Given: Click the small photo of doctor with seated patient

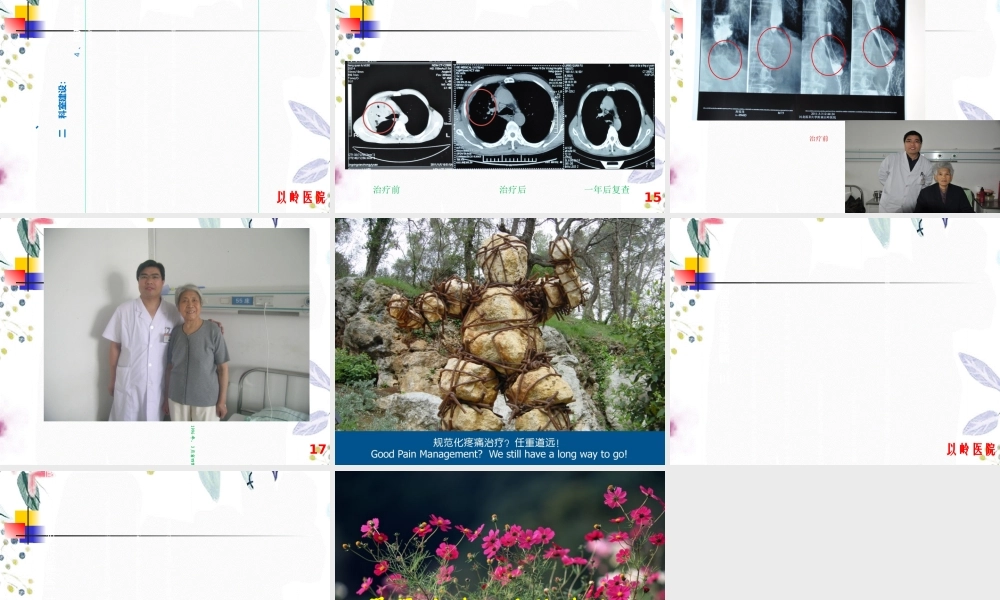Looking at the screenshot, I should point(921,167).
